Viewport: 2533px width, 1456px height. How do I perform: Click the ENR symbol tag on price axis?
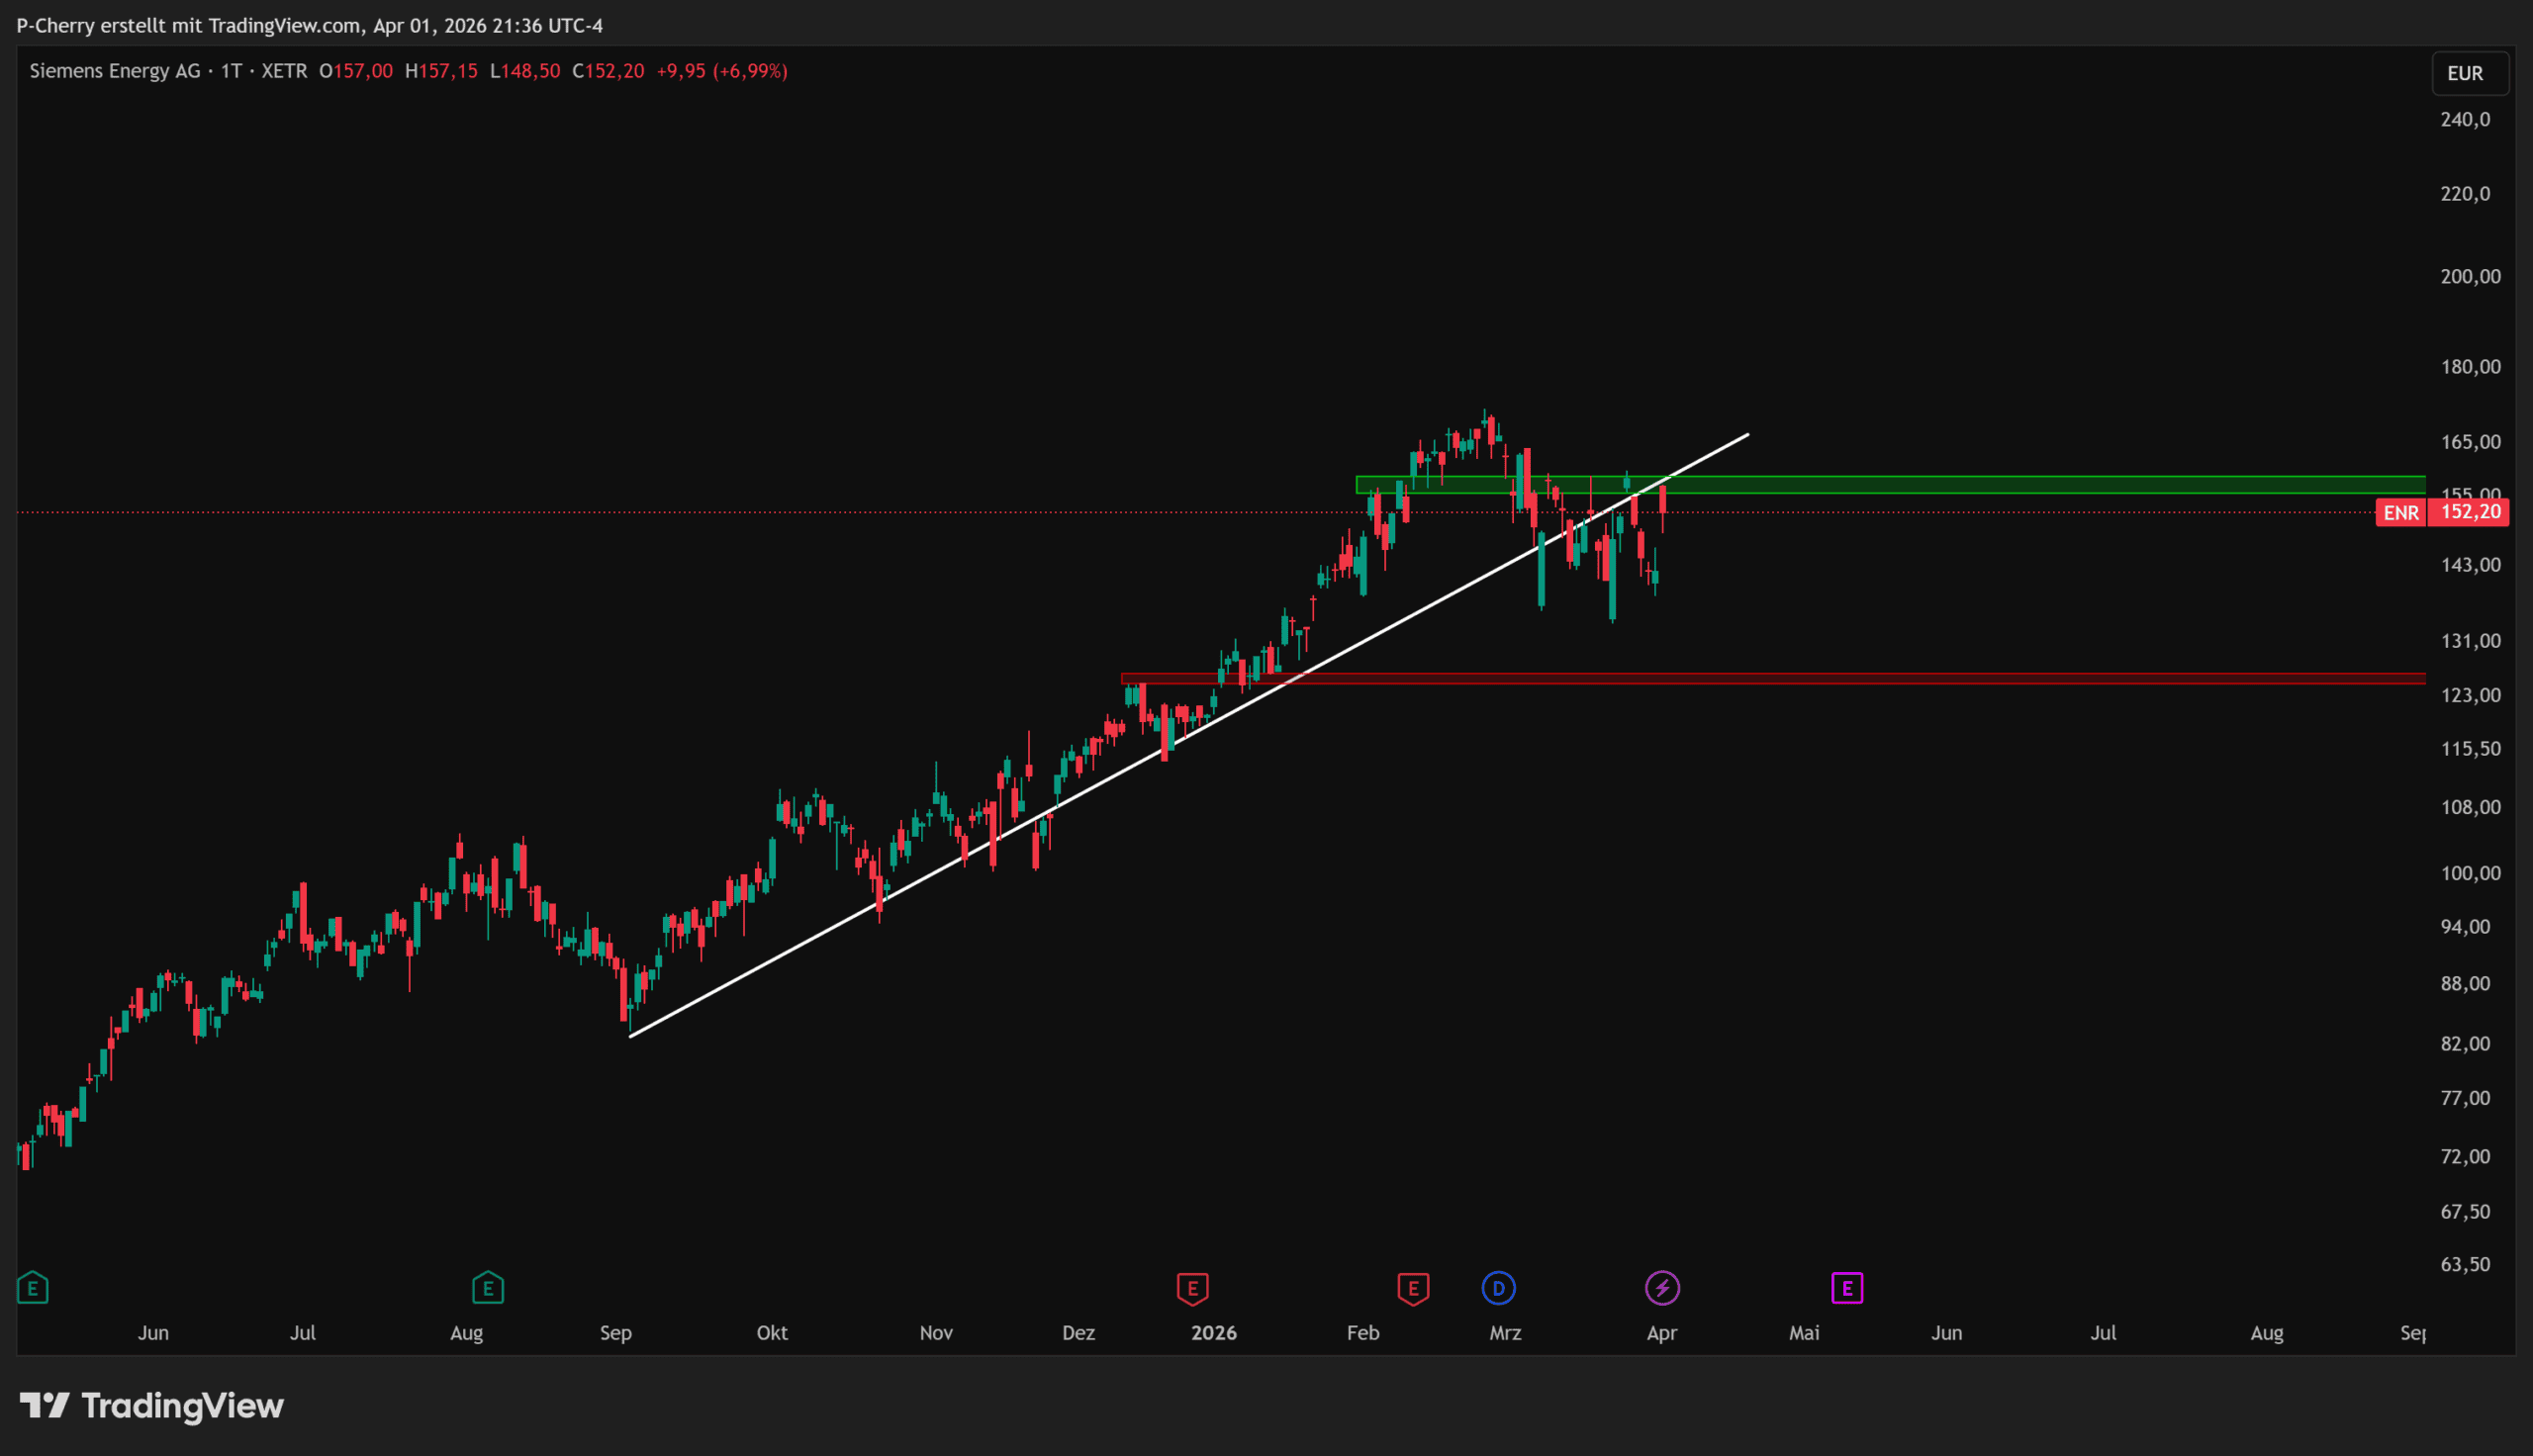click(x=2400, y=513)
